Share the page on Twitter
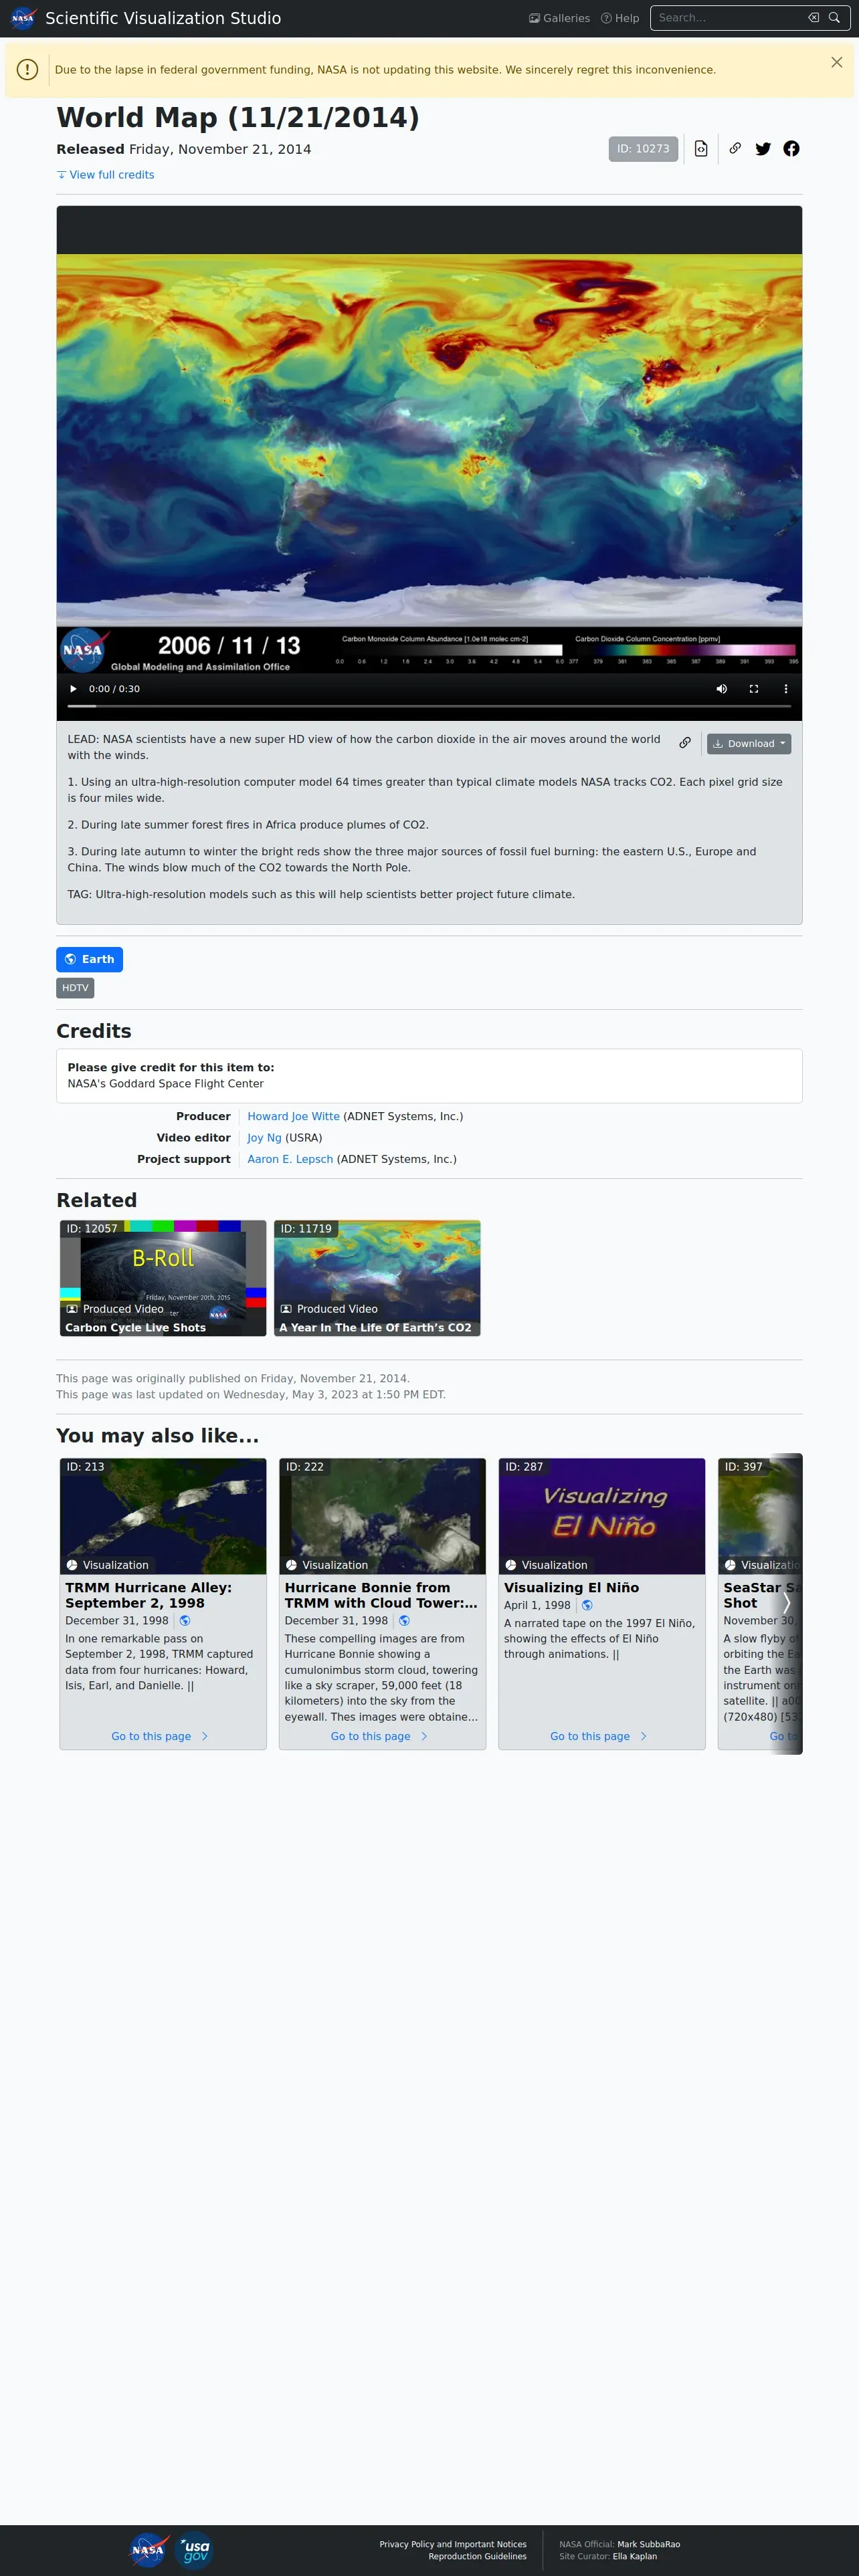This screenshot has width=859, height=2576. [763, 149]
